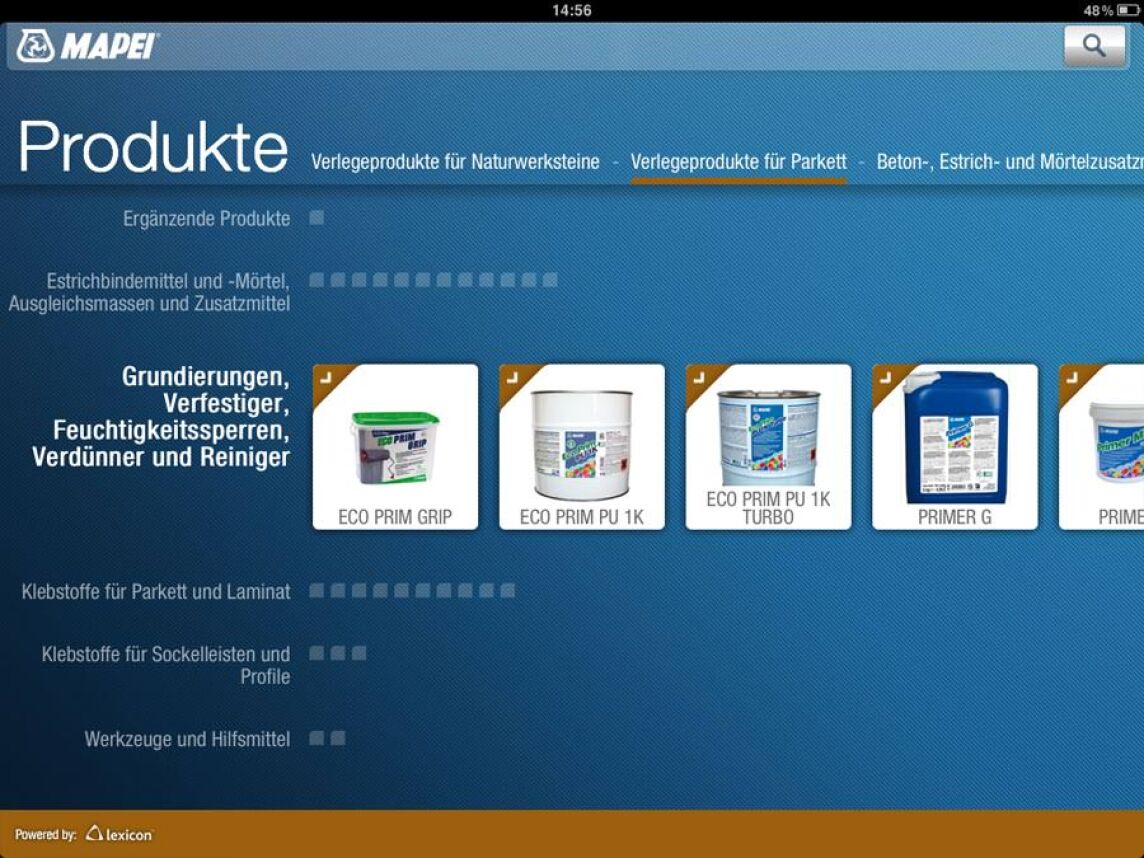Click last square in Estrichbindemittel row

[550, 279]
